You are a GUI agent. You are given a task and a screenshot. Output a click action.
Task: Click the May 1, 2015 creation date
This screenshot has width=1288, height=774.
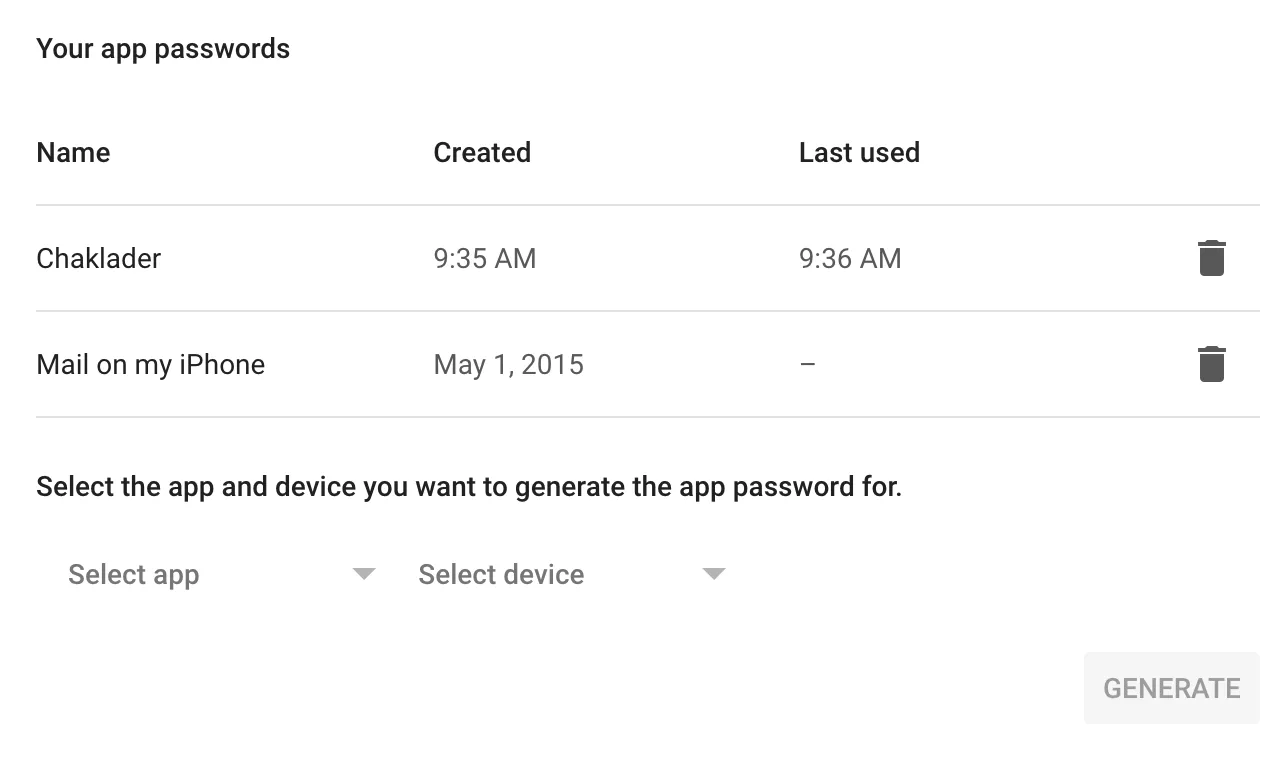508,365
